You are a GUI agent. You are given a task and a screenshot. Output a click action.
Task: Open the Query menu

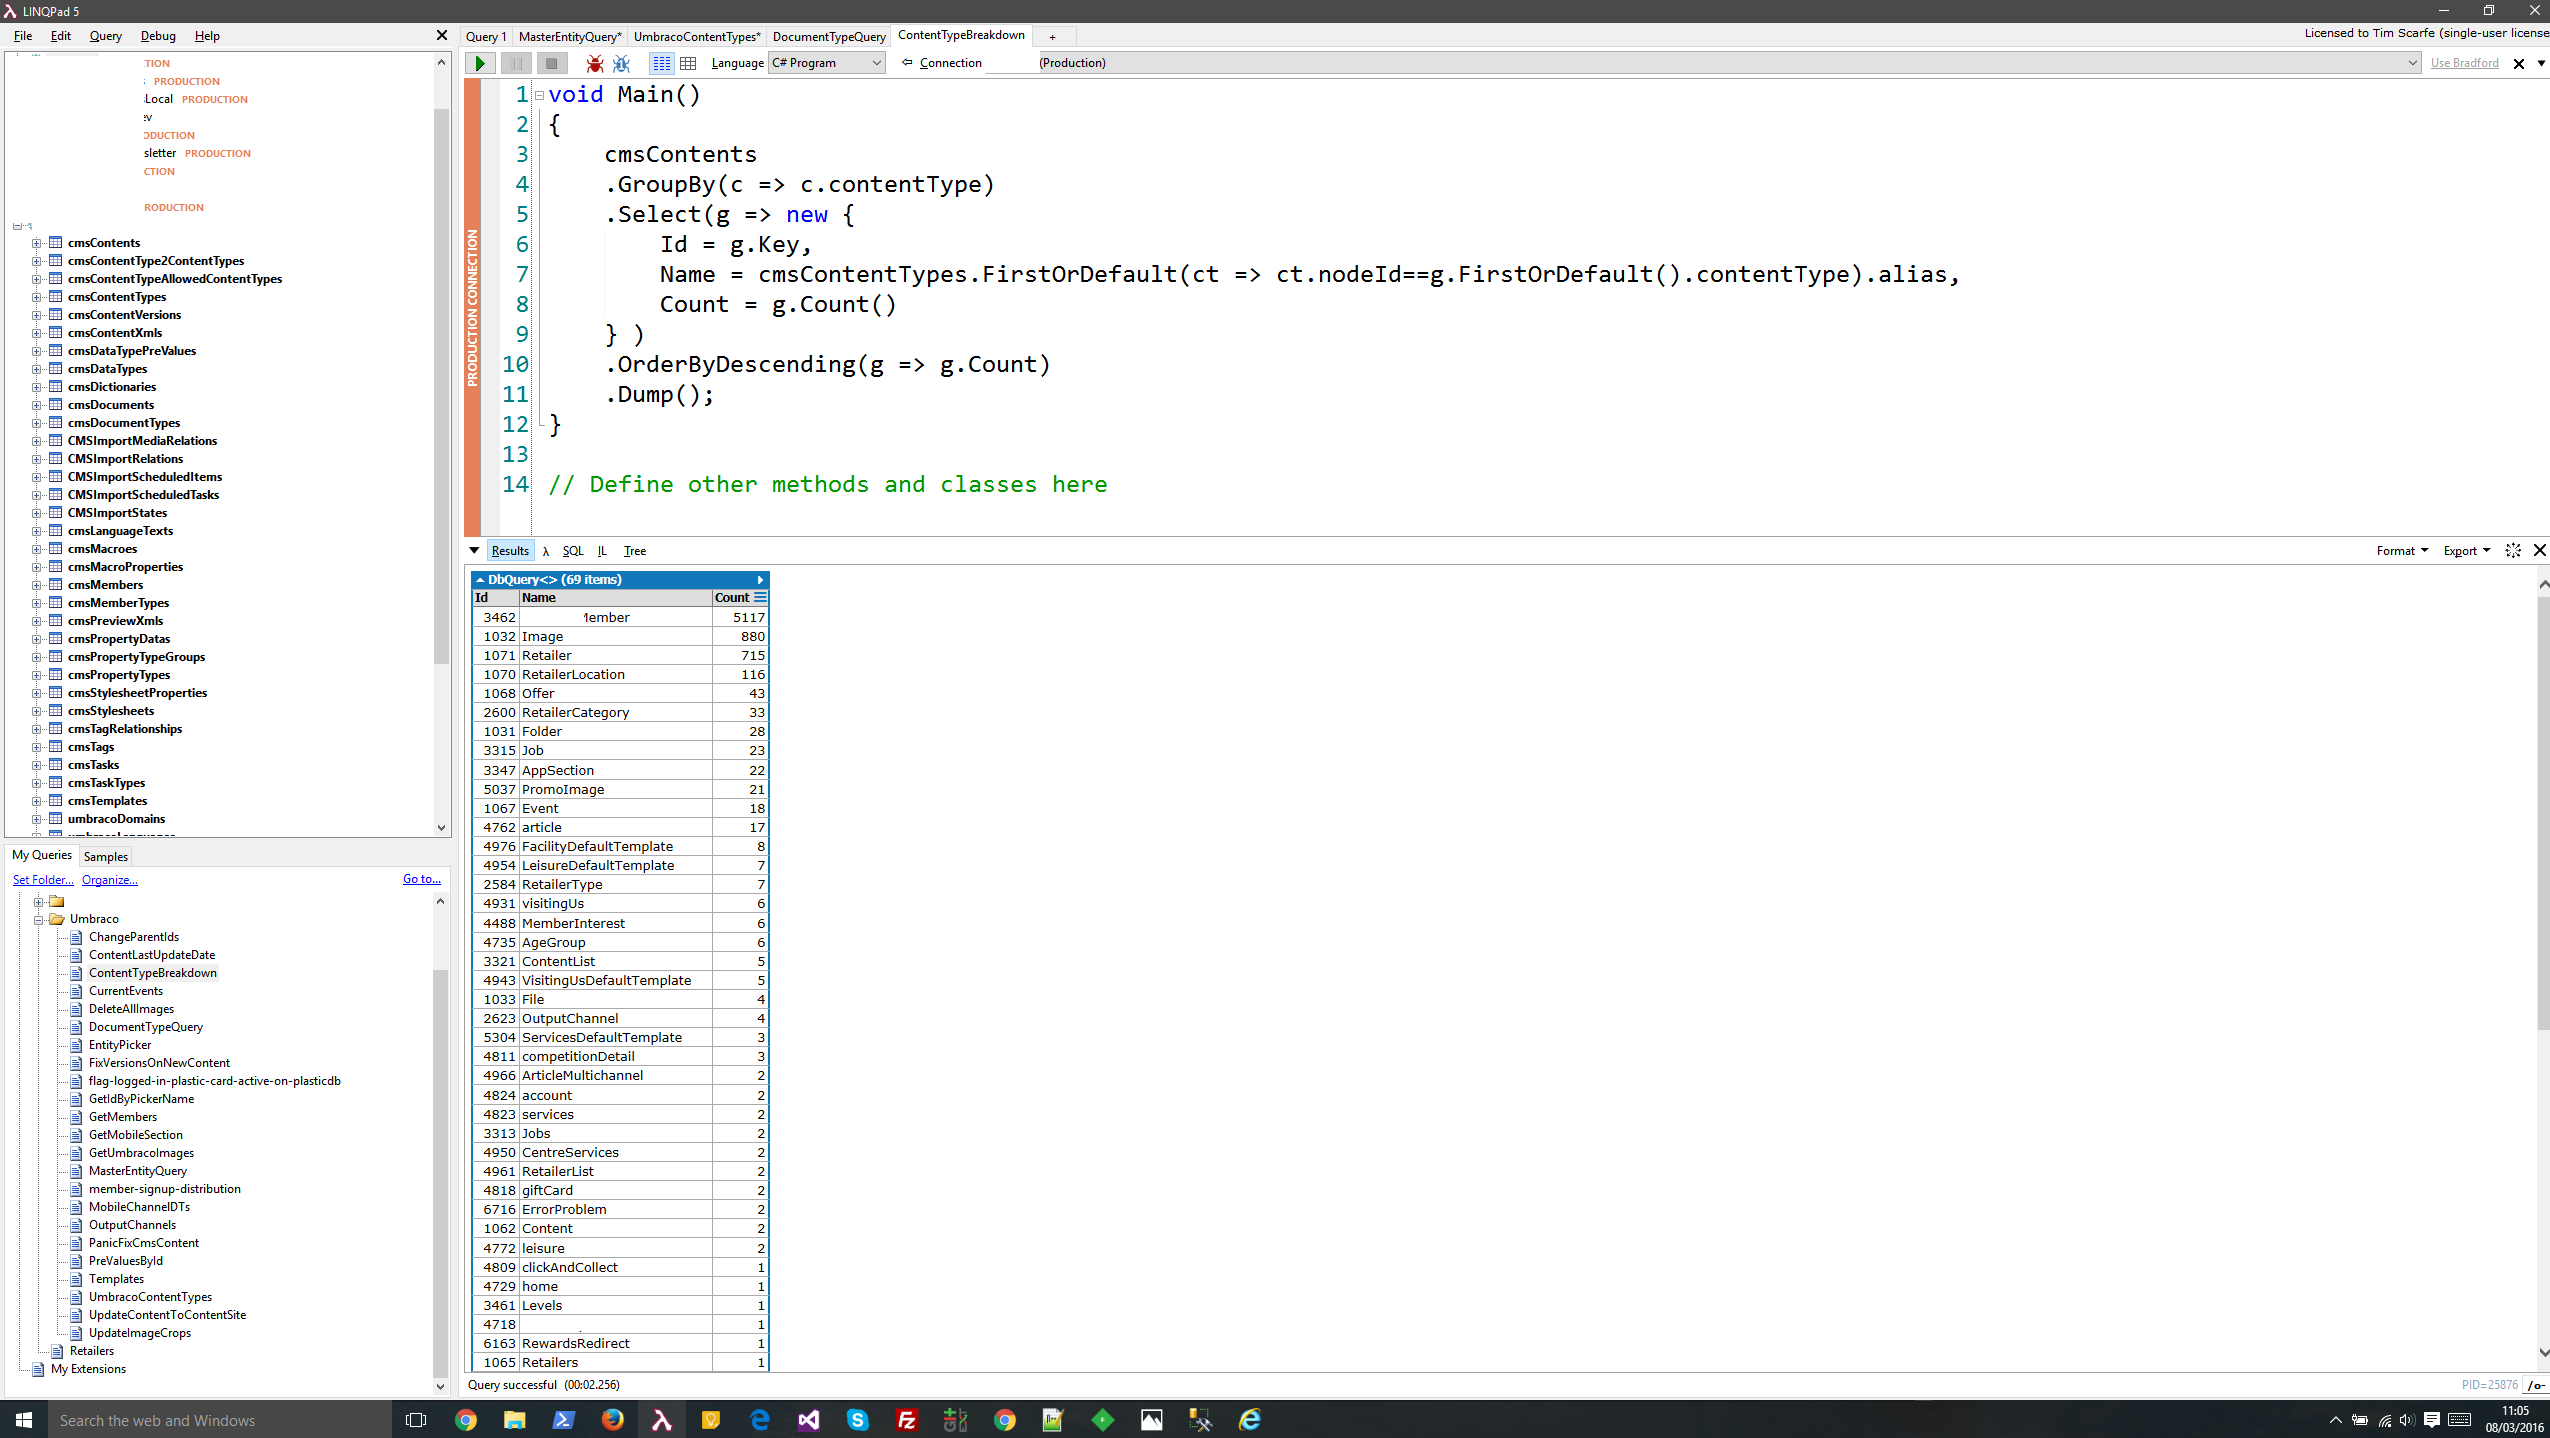pyautogui.click(x=105, y=36)
